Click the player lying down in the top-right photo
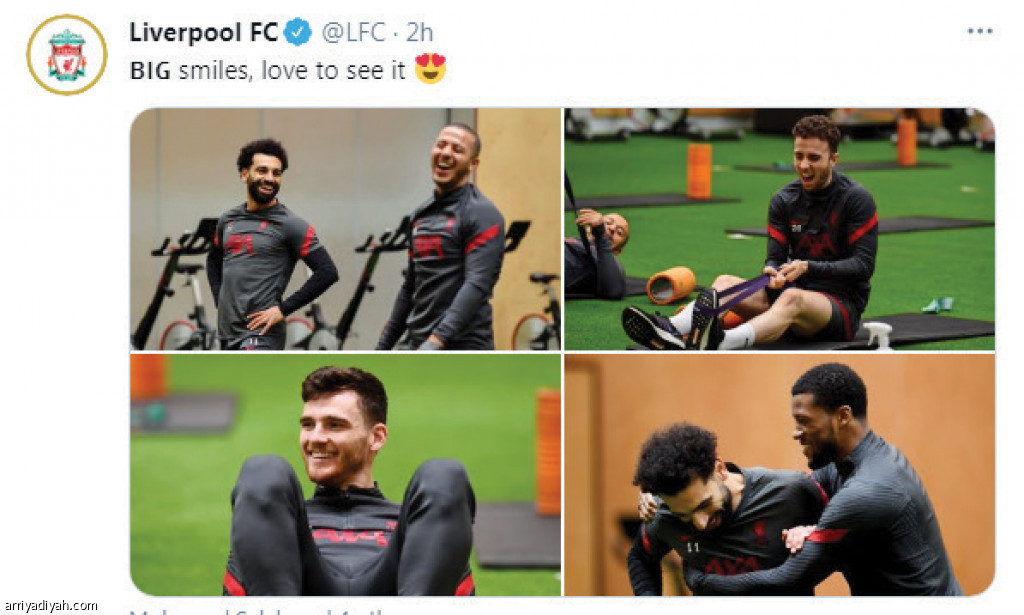The height and width of the screenshot is (615, 1024). (x=596, y=251)
